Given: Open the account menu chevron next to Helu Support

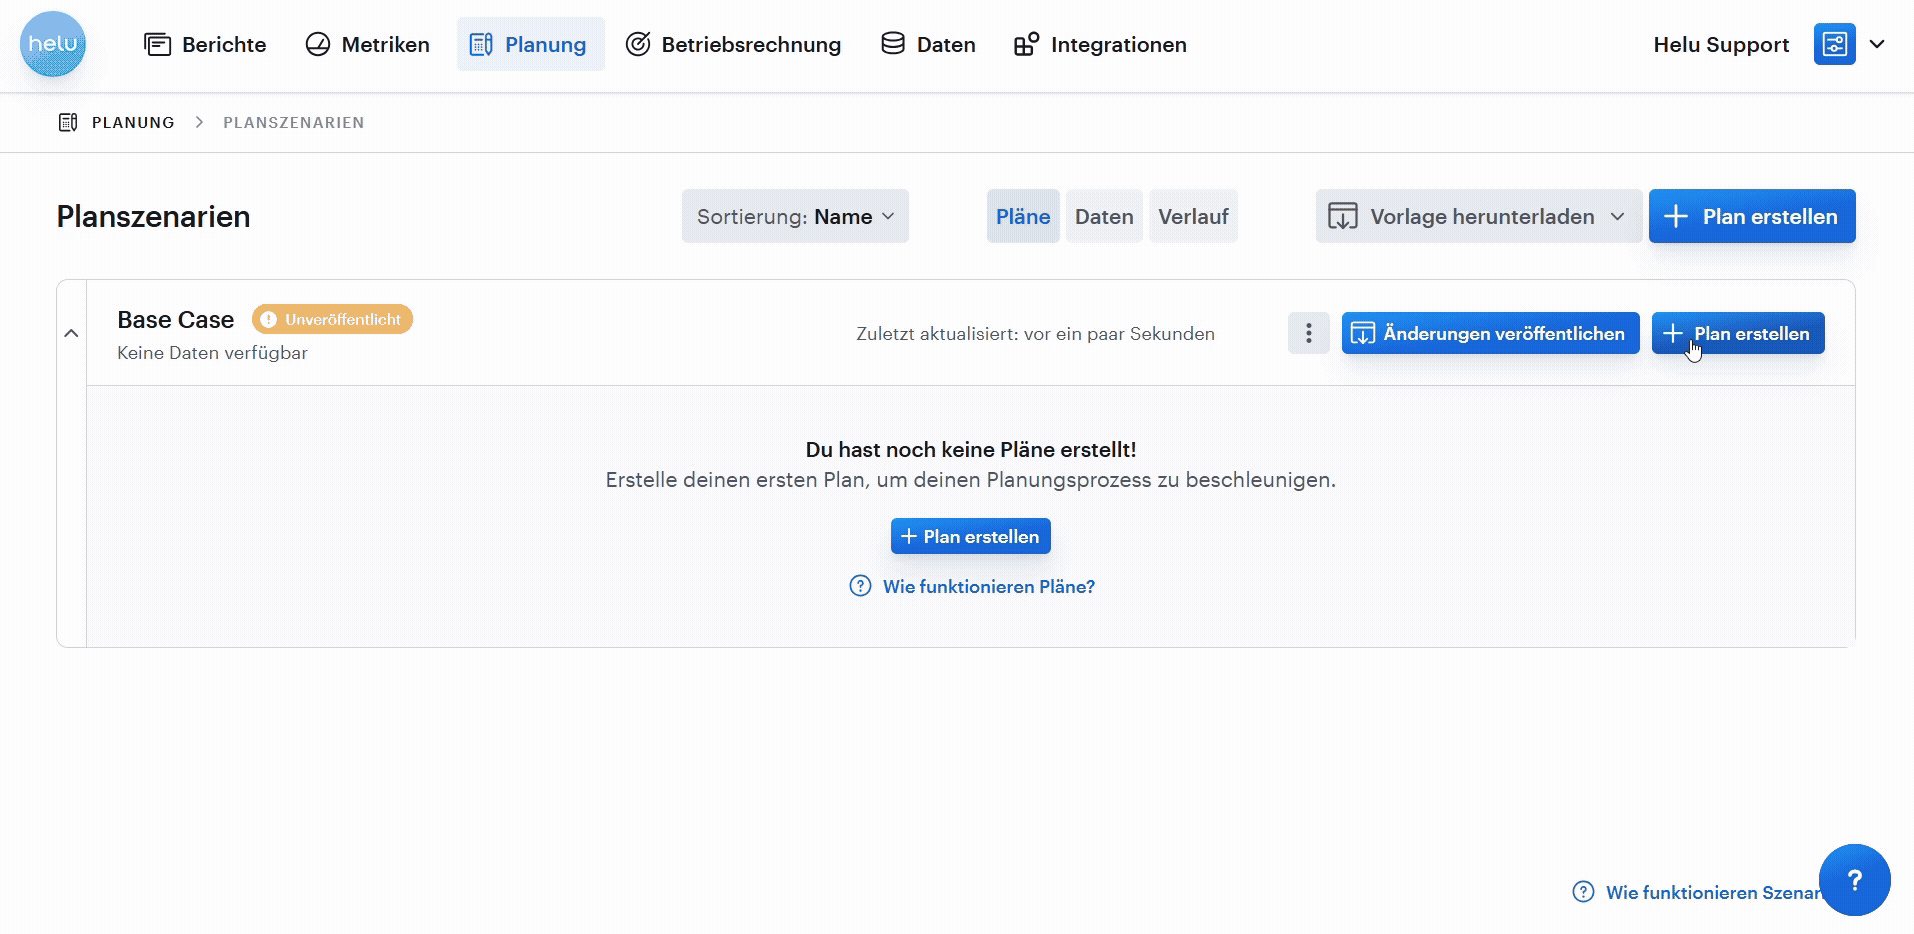Looking at the screenshot, I should point(1877,44).
